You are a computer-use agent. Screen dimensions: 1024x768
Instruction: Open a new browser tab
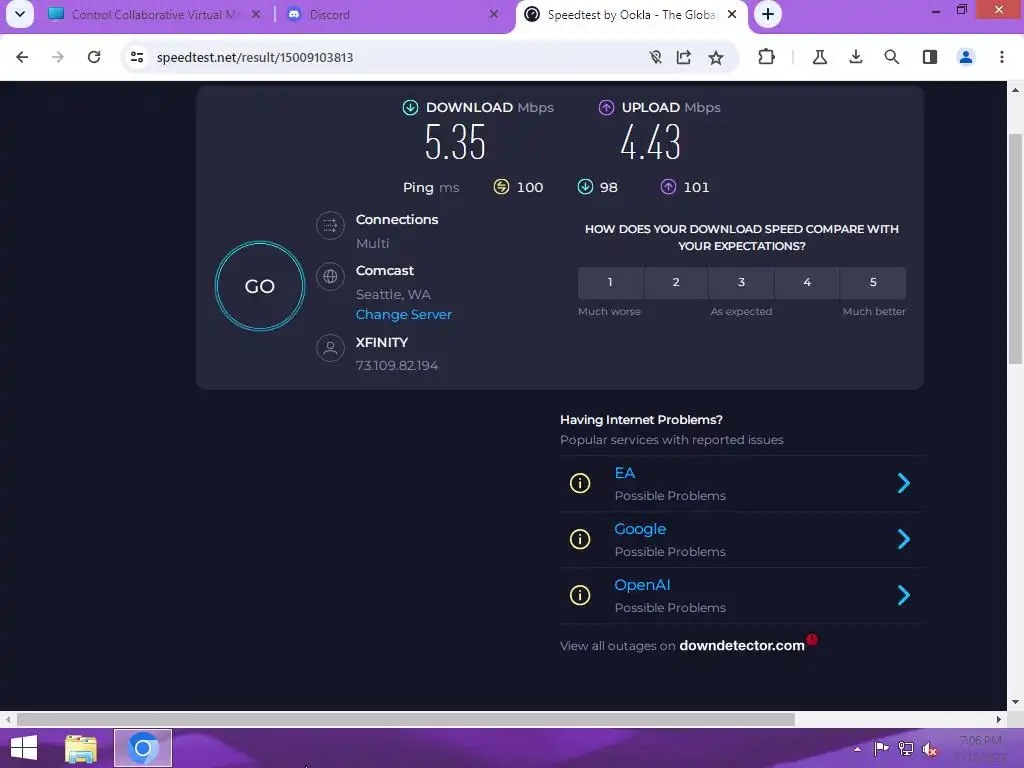[x=768, y=14]
